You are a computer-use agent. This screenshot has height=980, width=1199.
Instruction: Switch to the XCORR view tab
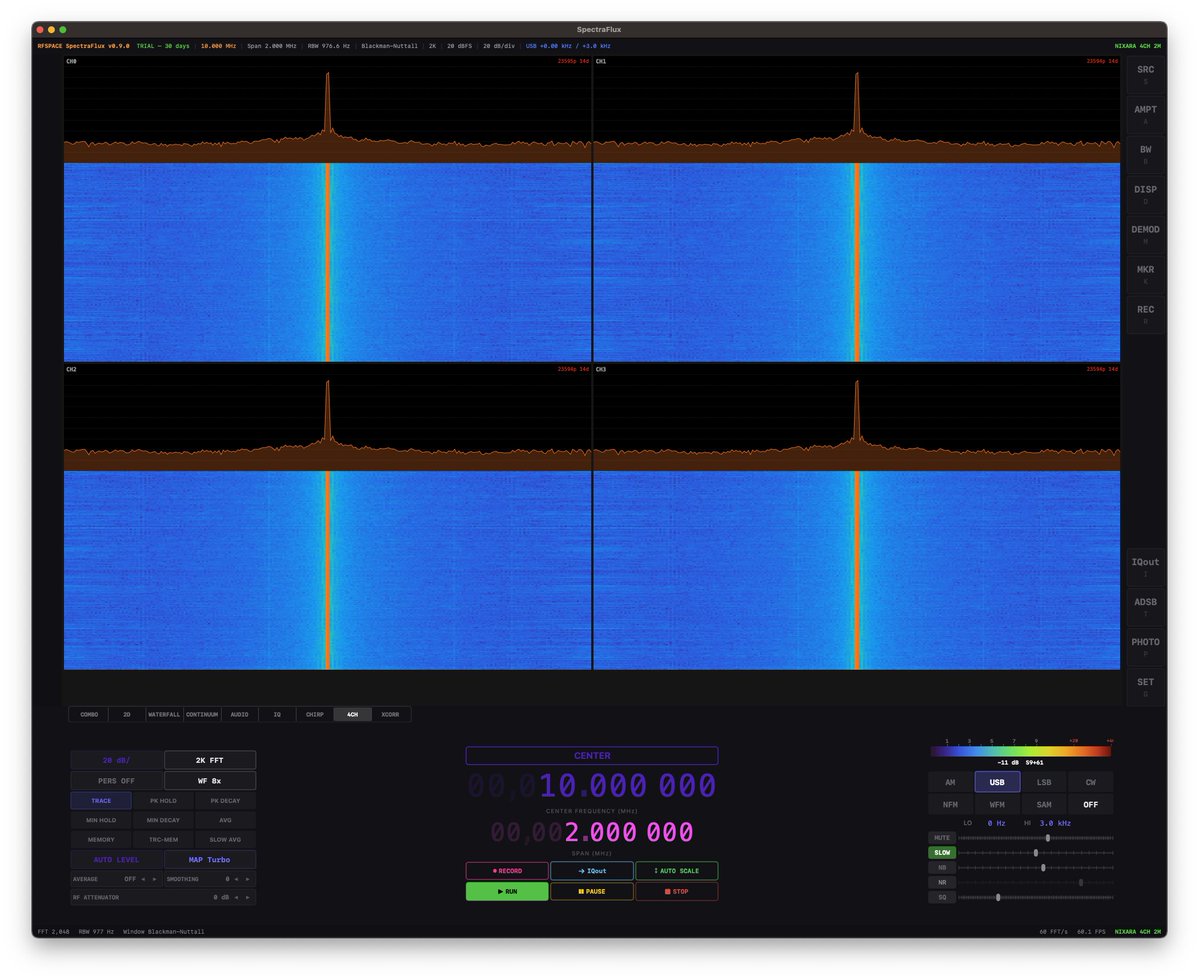[x=390, y=715]
